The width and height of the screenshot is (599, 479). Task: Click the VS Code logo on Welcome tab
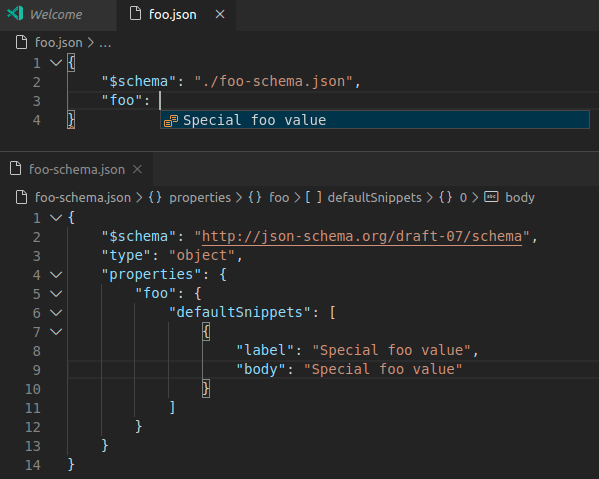tap(15, 14)
